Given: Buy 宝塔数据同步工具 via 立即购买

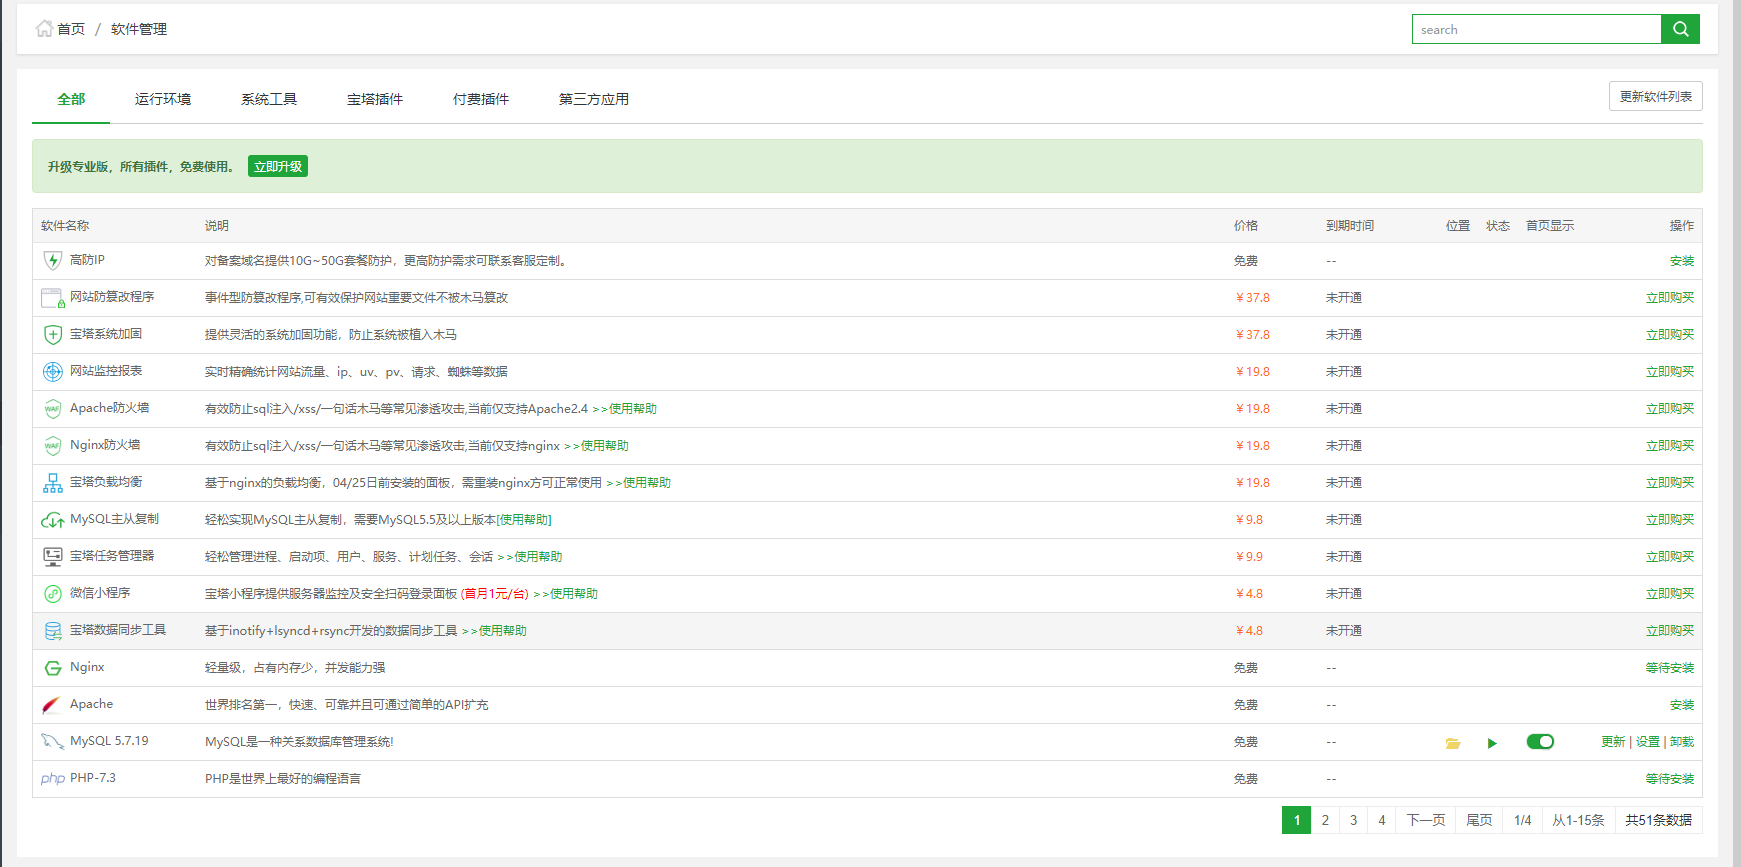Looking at the screenshot, I should pyautogui.click(x=1670, y=631).
